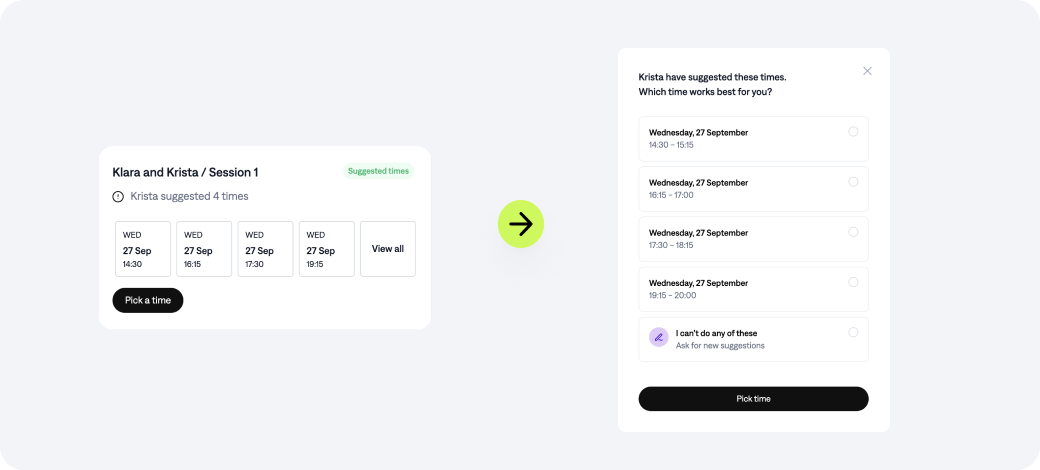Open View all suggested times

pos(388,249)
